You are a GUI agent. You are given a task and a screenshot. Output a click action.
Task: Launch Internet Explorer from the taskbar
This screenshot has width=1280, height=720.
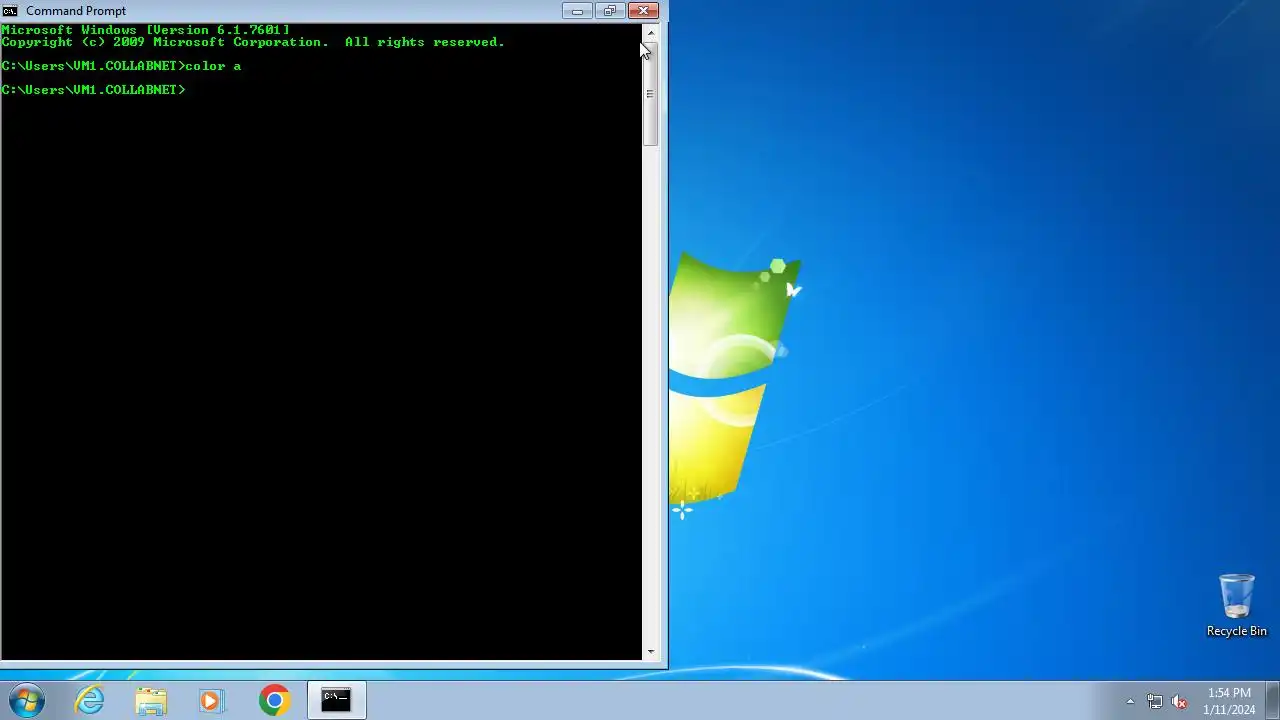point(90,700)
